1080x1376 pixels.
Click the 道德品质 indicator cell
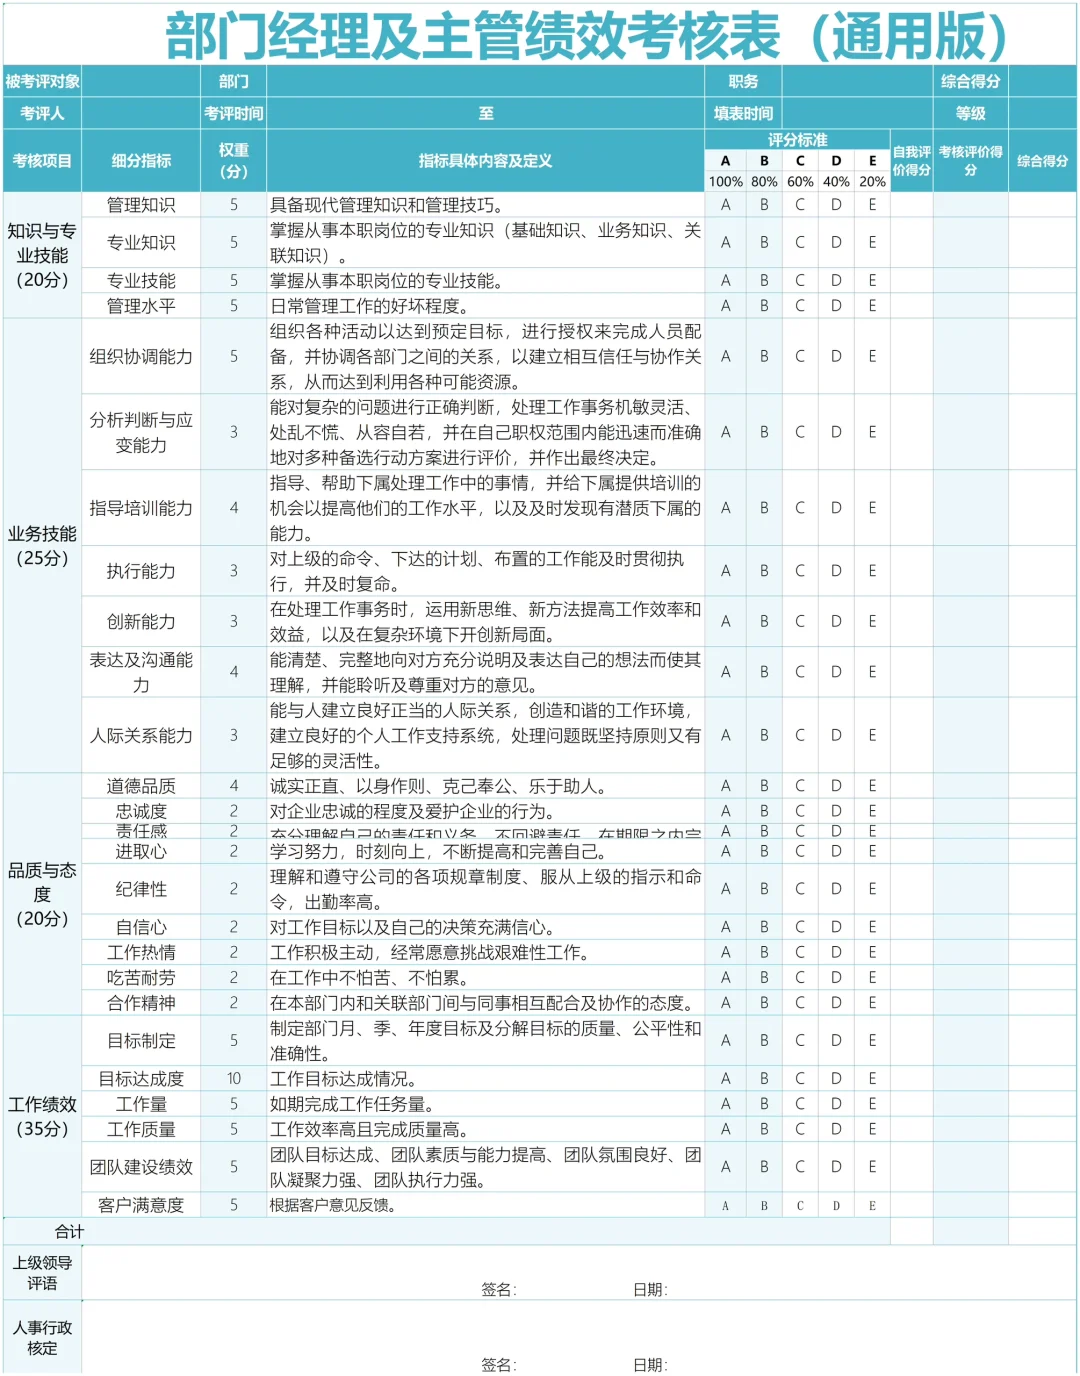pyautogui.click(x=141, y=786)
